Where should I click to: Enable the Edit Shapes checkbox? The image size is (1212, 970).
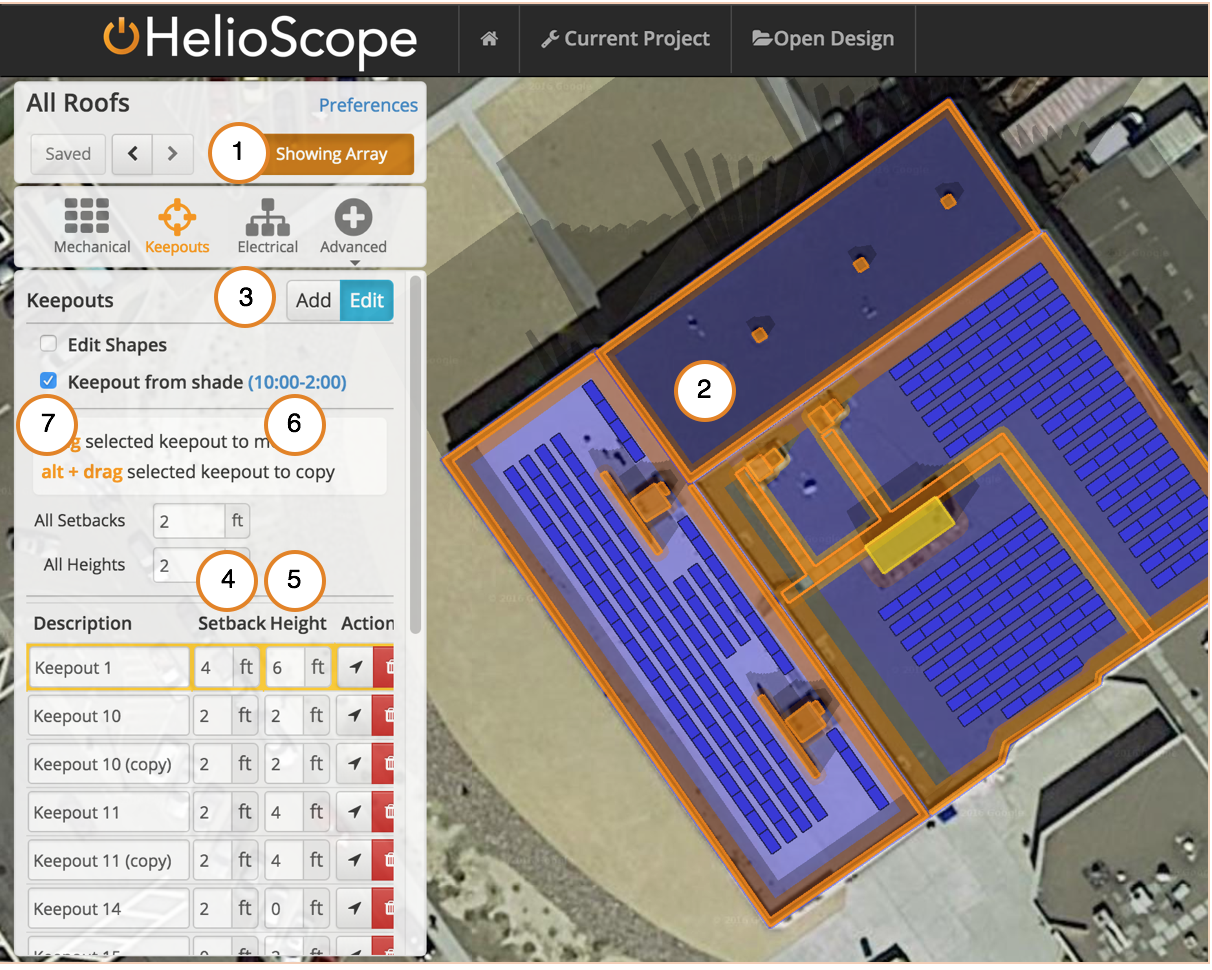[48, 344]
